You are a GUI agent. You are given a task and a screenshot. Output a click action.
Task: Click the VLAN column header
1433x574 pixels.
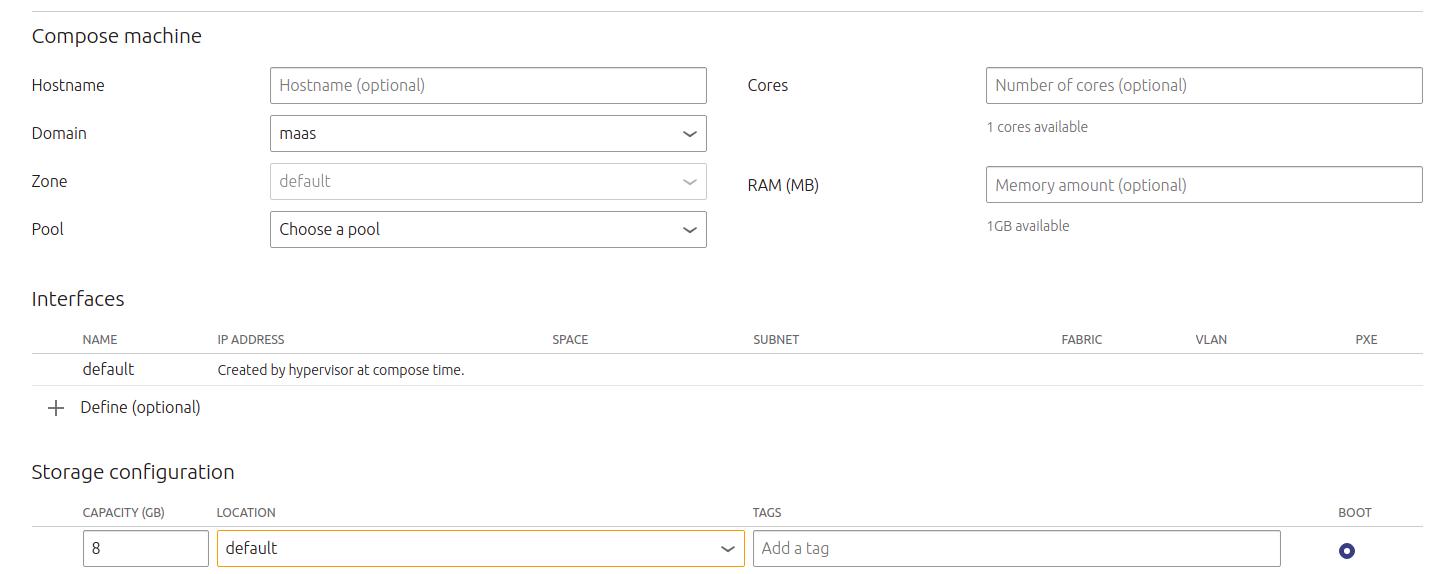(1210, 340)
